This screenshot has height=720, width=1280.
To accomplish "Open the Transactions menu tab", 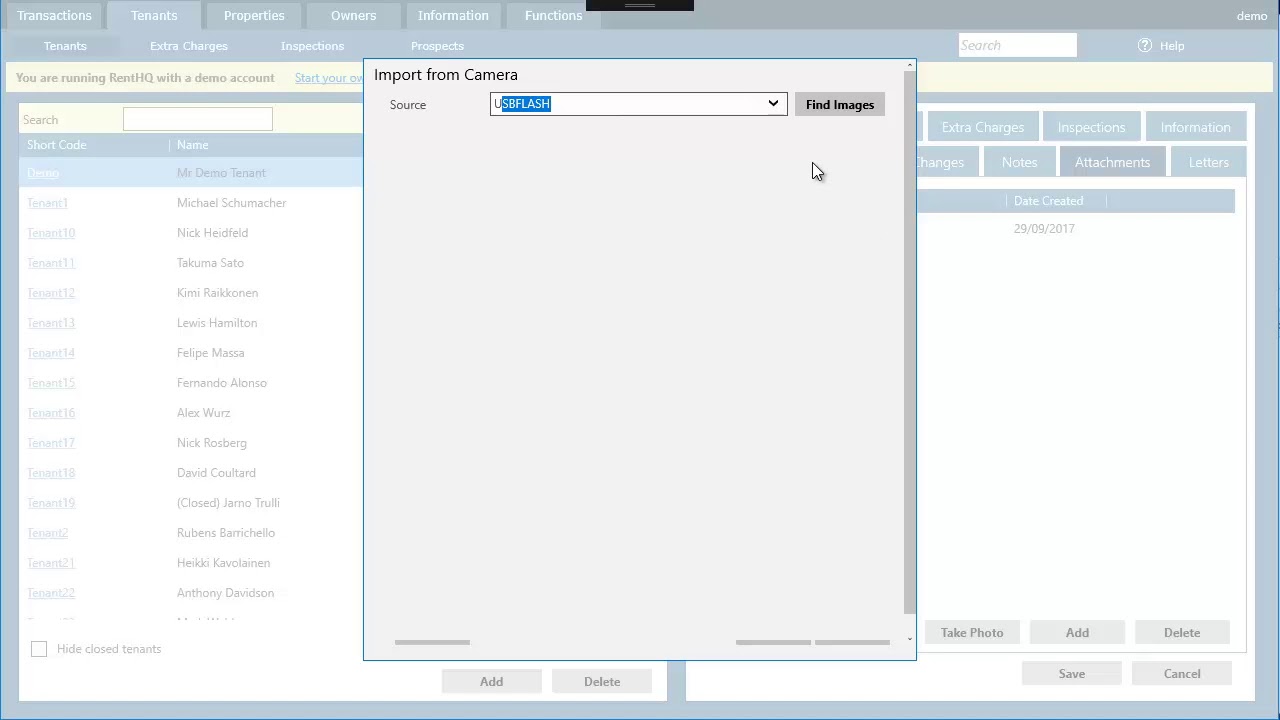I will [x=54, y=16].
